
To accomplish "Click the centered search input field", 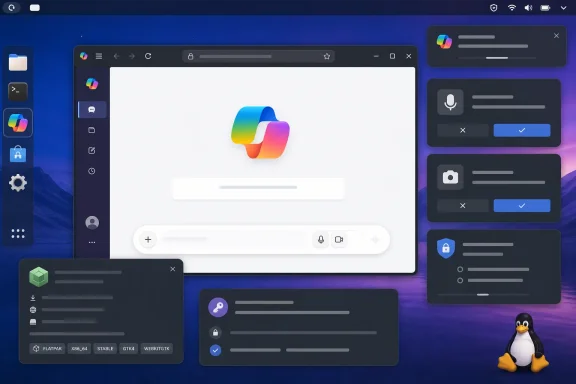I will [258, 188].
